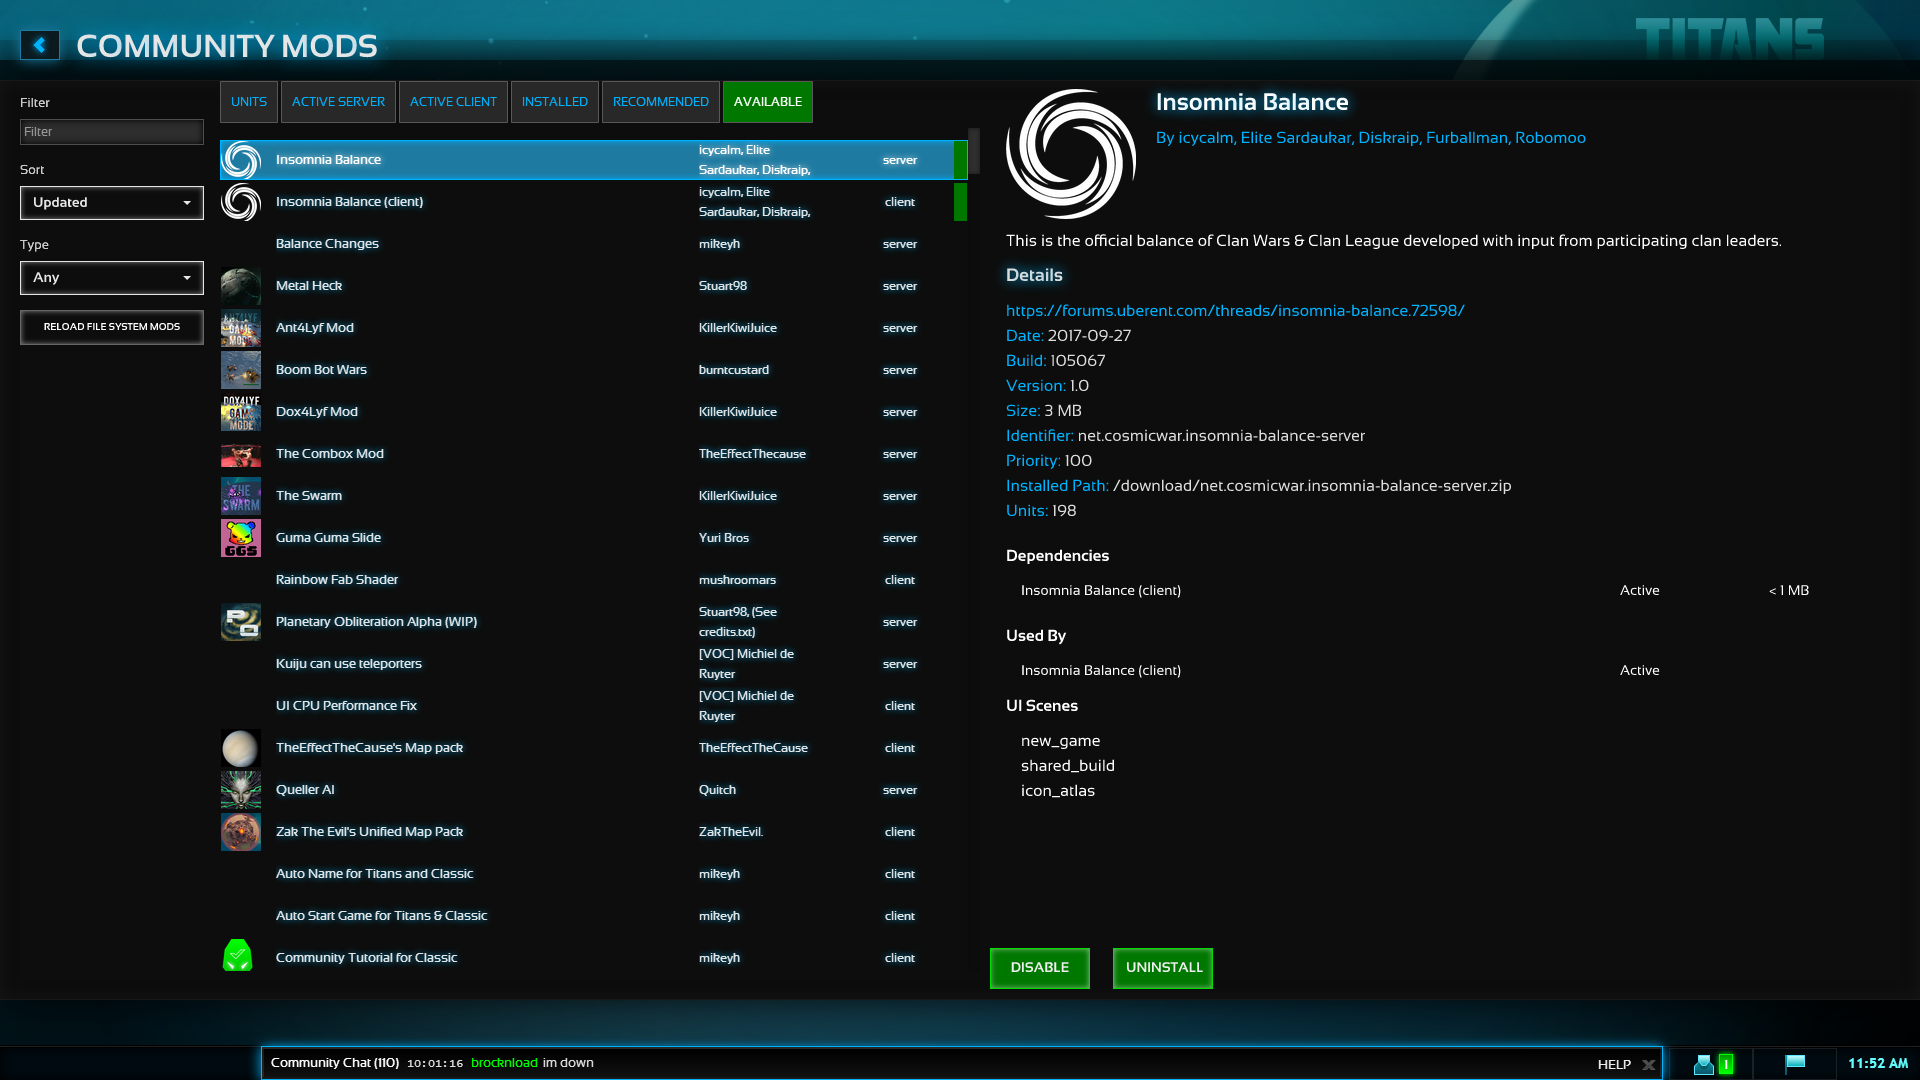Close the community chat bar
This screenshot has width=1920, height=1080.
pos(1648,1065)
